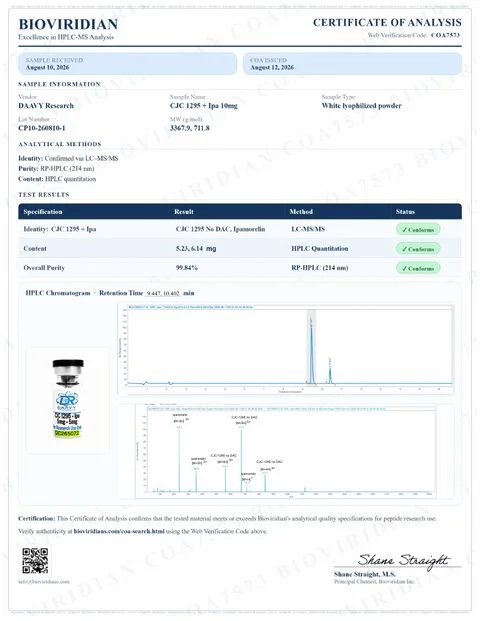This screenshot has height=621, width=480.
Task: Click sample type White lyophilized powder
Action: [x=361, y=106]
